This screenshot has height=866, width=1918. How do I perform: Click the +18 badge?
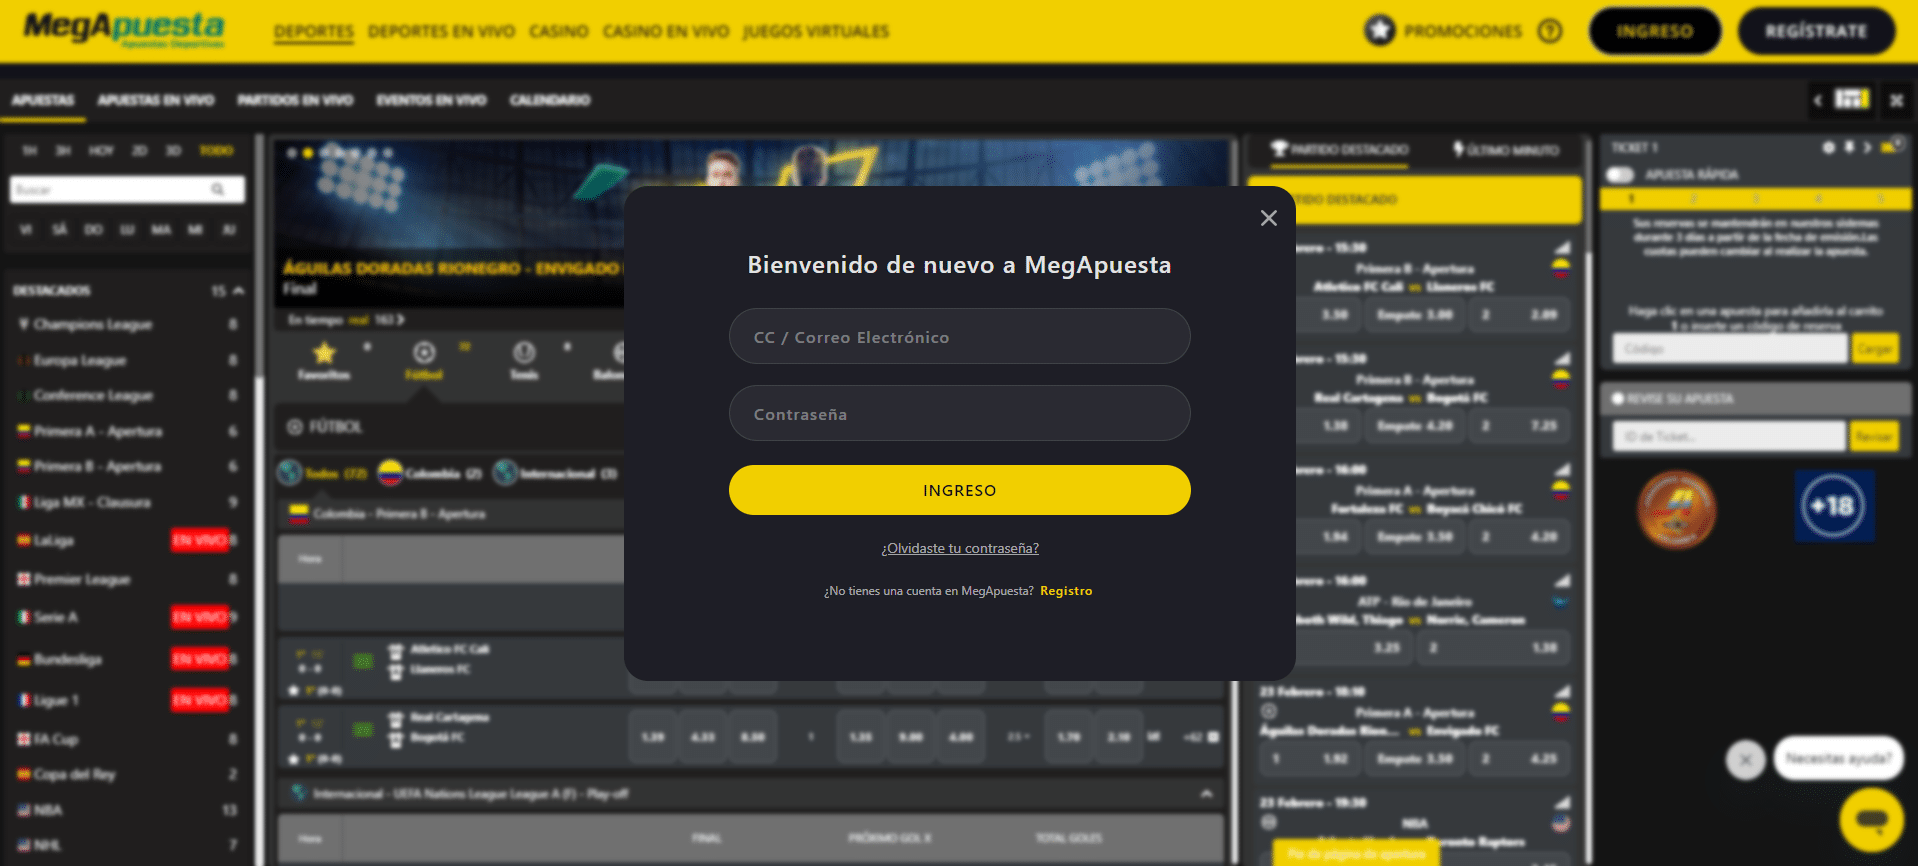click(1833, 507)
